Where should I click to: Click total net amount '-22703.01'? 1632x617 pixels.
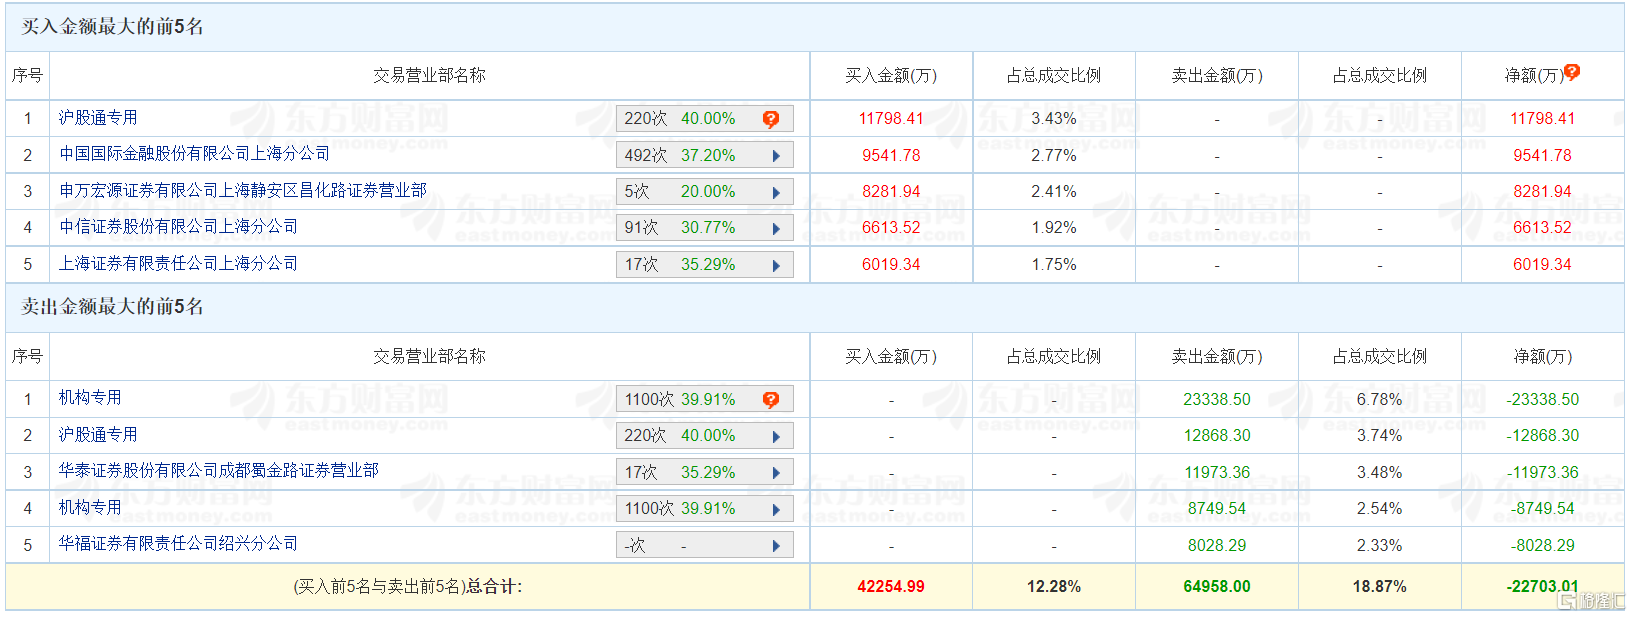coord(1543,587)
